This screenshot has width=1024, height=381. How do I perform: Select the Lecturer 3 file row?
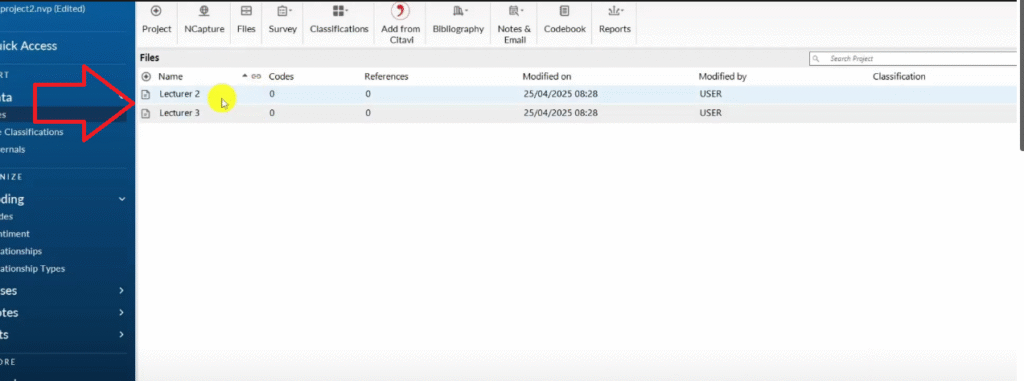click(577, 112)
